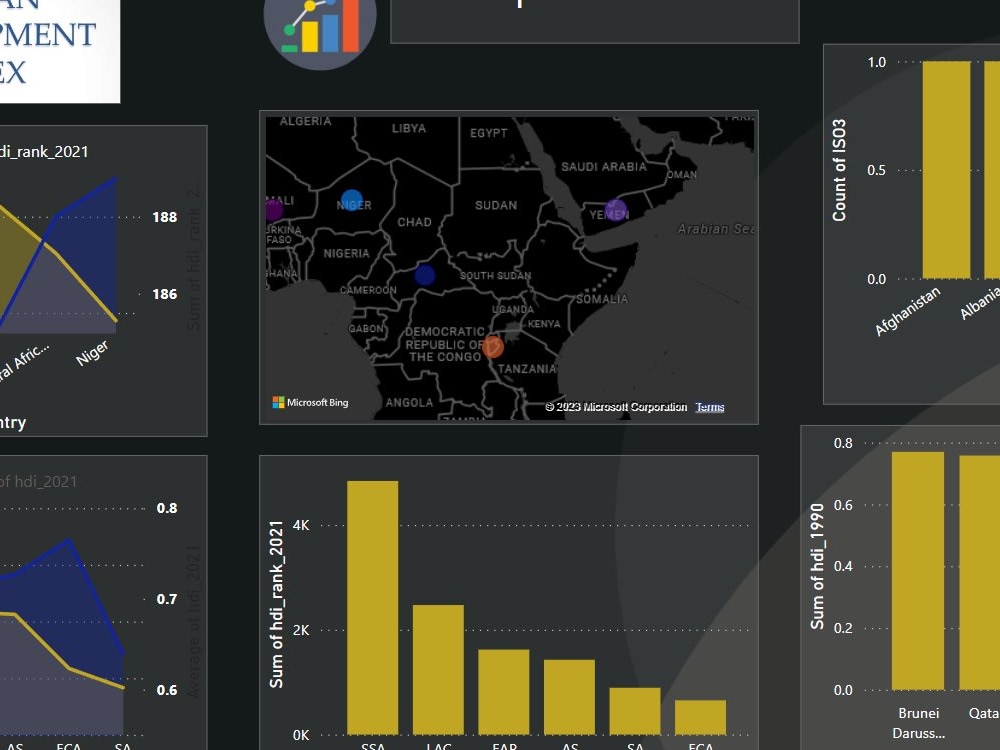Image resolution: width=1000 pixels, height=750 pixels.
Task: Click the 2023 Microsoft Corporation copyright text
Action: point(617,407)
